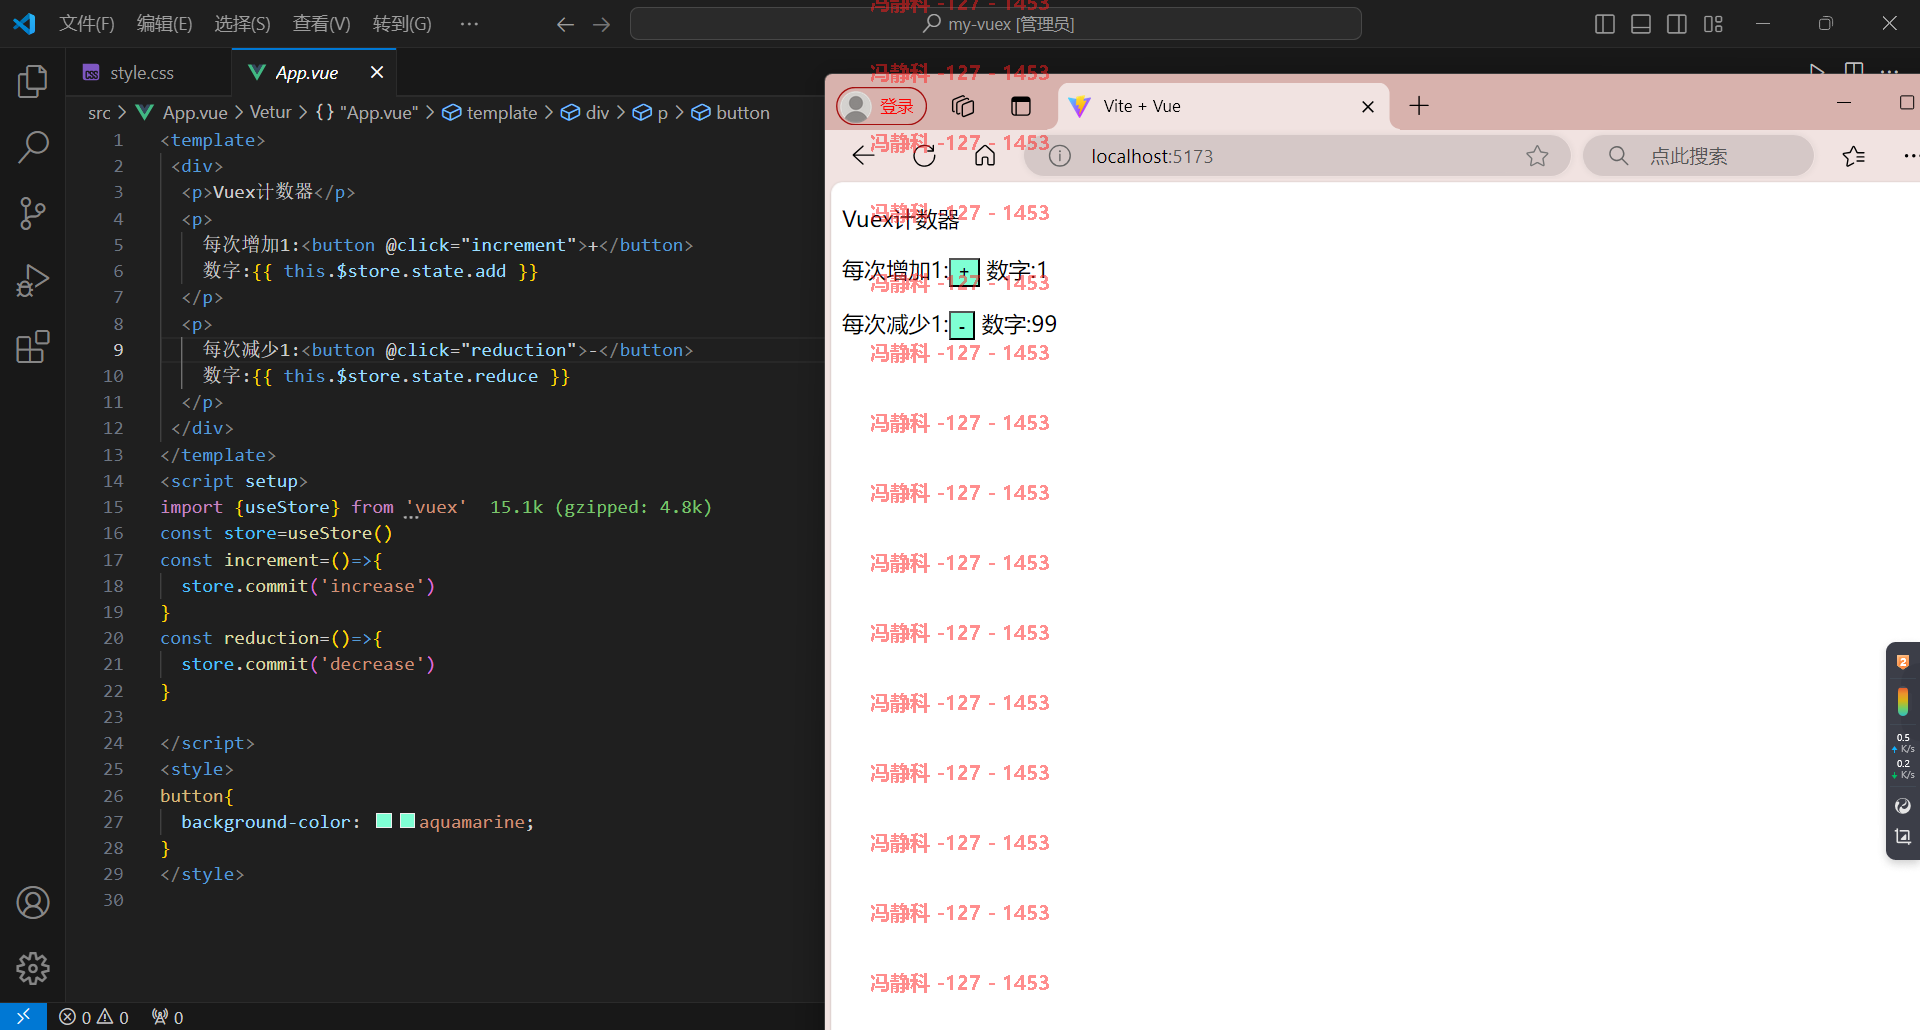Switch to the App.vue editor tab

tap(306, 73)
